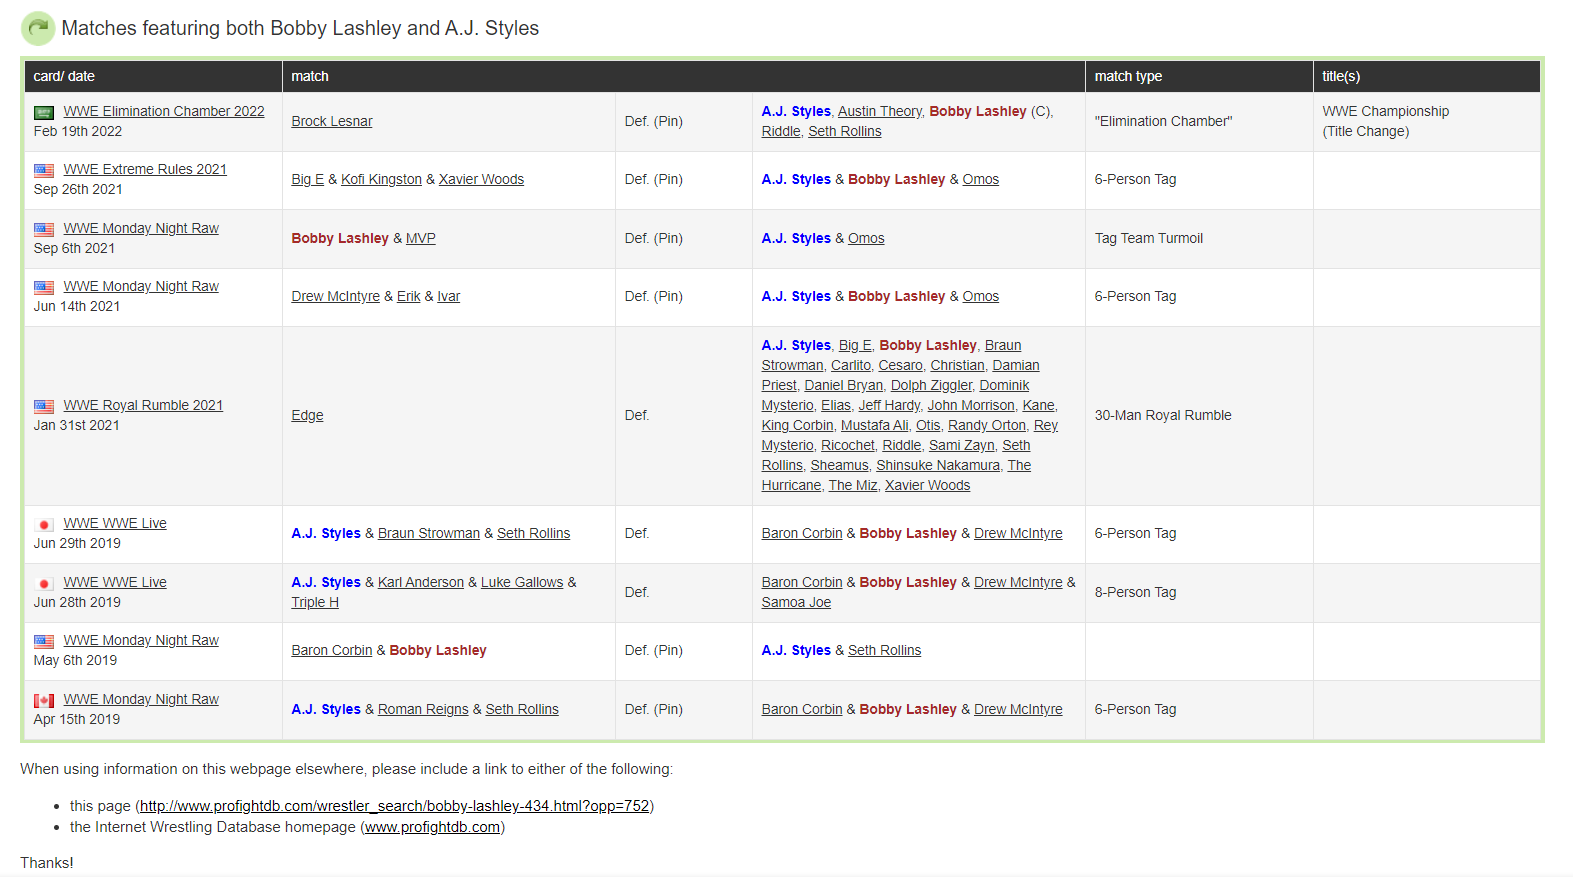Click the 30-Man Royal Rumble match type text
This screenshot has width=1573, height=877.
pyautogui.click(x=1163, y=415)
